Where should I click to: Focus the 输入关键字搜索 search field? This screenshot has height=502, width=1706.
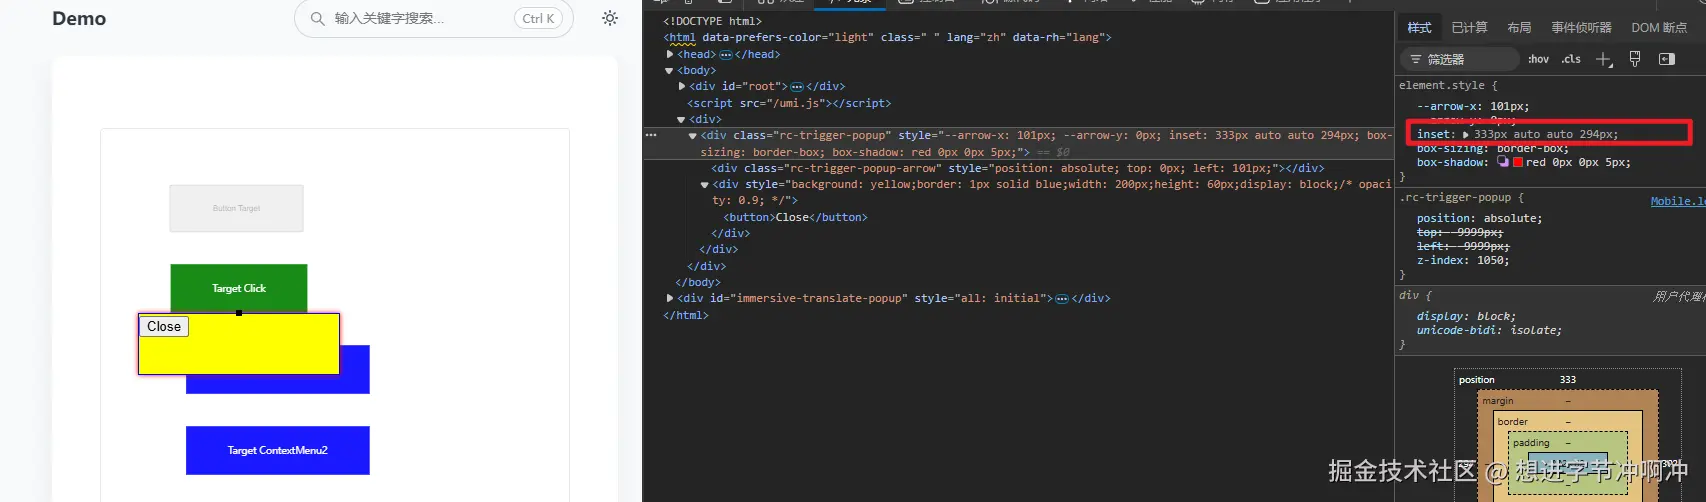[x=434, y=18]
